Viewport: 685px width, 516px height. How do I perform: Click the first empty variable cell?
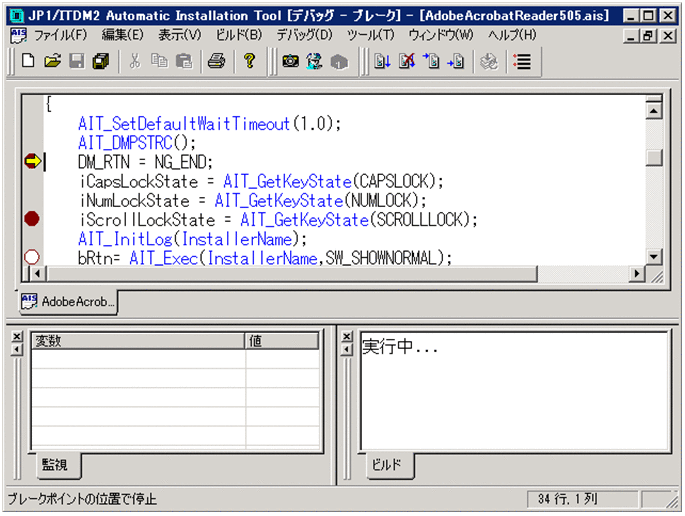(138, 359)
